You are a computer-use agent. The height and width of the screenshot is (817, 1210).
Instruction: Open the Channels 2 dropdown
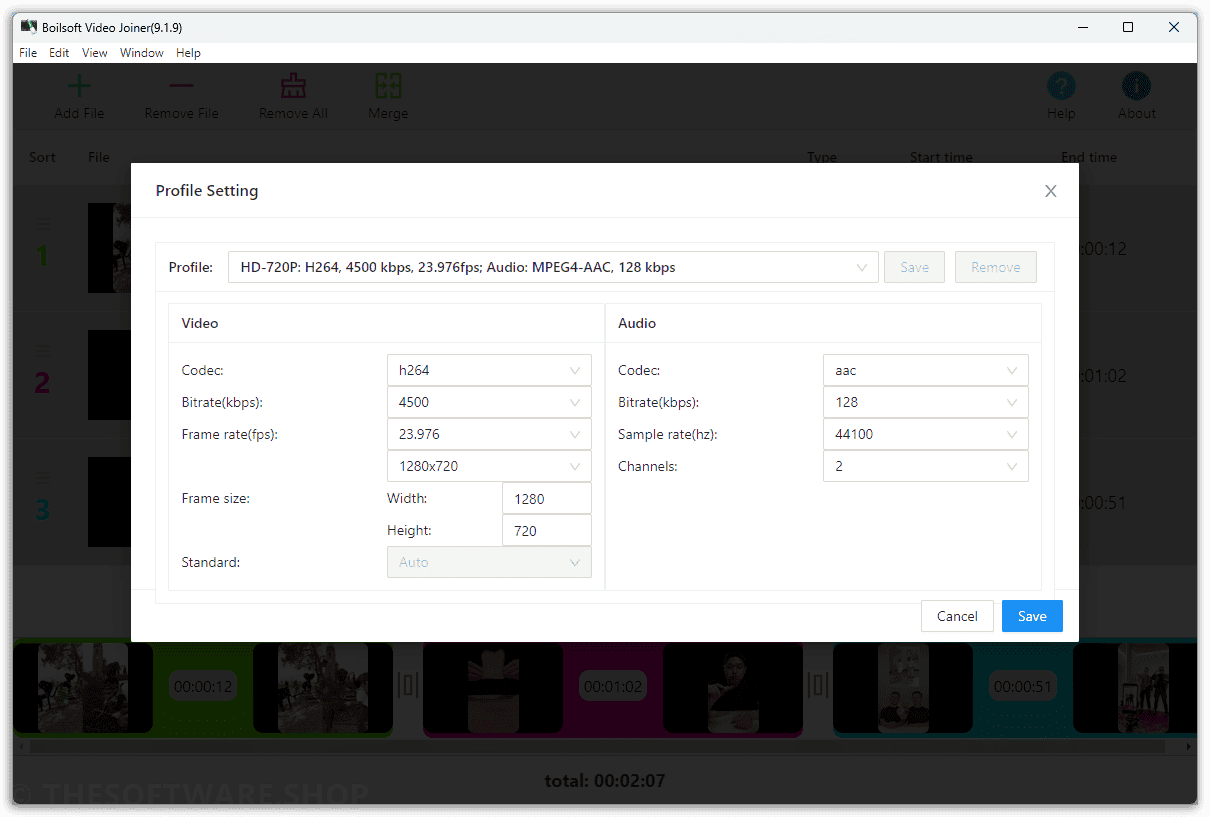tap(926, 466)
